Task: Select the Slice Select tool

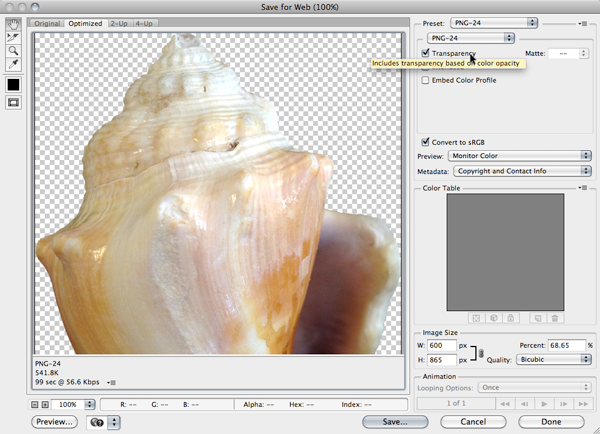Action: 13,35
